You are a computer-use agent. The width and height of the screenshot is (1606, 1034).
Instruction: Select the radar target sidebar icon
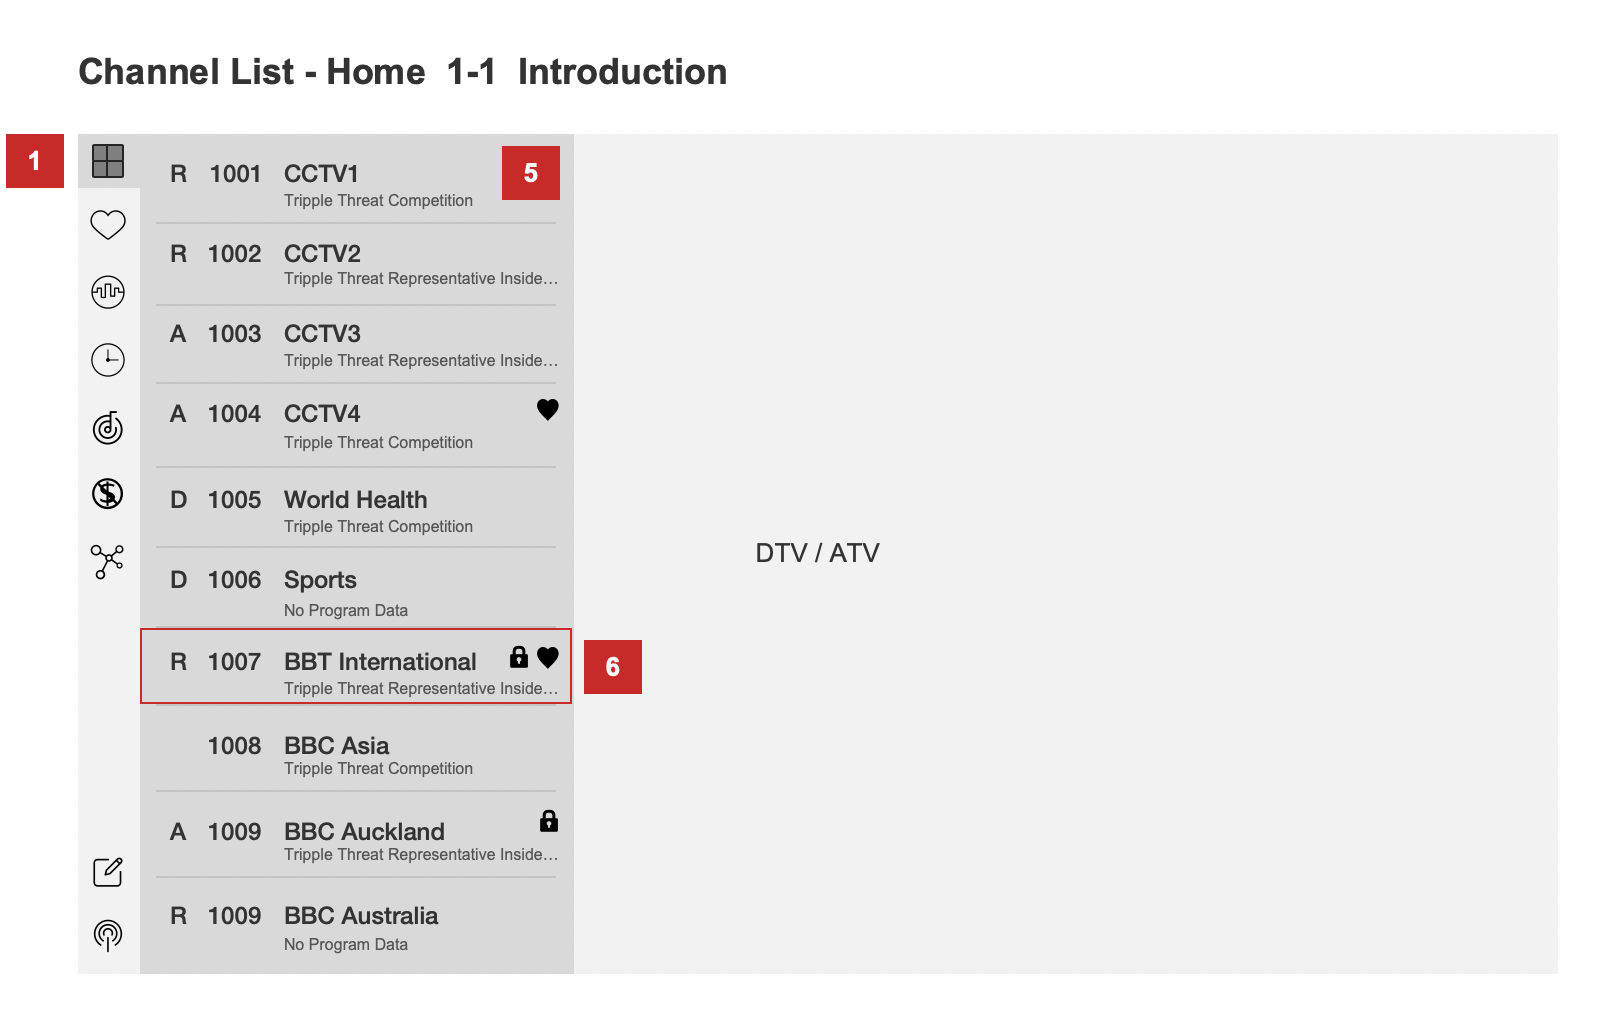click(108, 428)
